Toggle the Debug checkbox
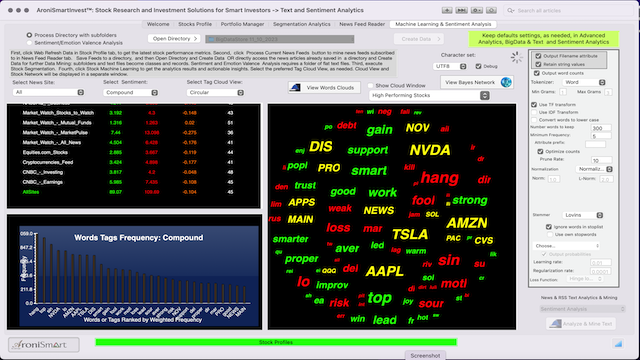Viewport: 640px width, 360px height. 478,66
